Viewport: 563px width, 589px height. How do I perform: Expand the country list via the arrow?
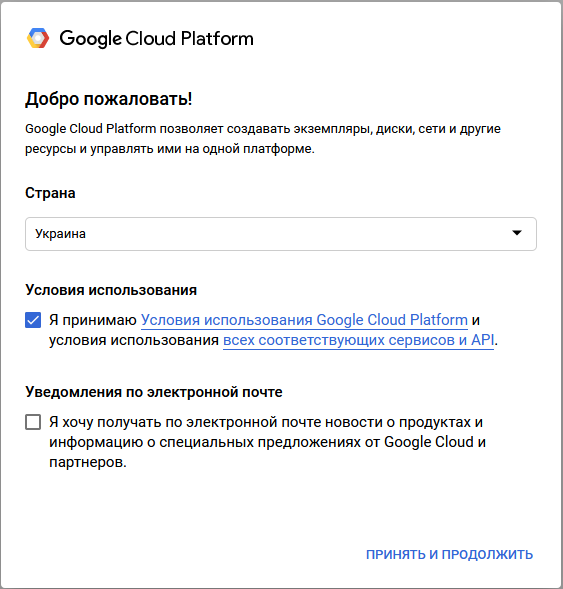517,233
